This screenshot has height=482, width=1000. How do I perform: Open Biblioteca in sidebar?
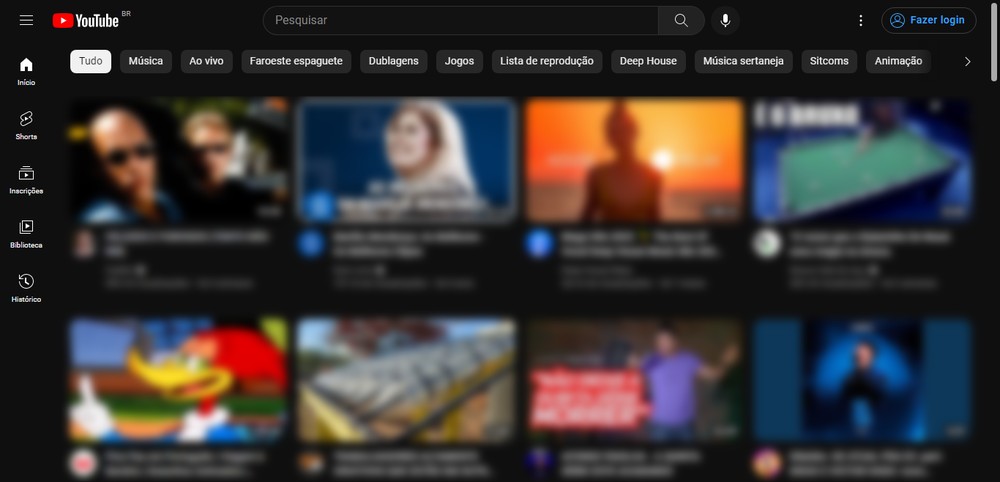pyautogui.click(x=26, y=234)
